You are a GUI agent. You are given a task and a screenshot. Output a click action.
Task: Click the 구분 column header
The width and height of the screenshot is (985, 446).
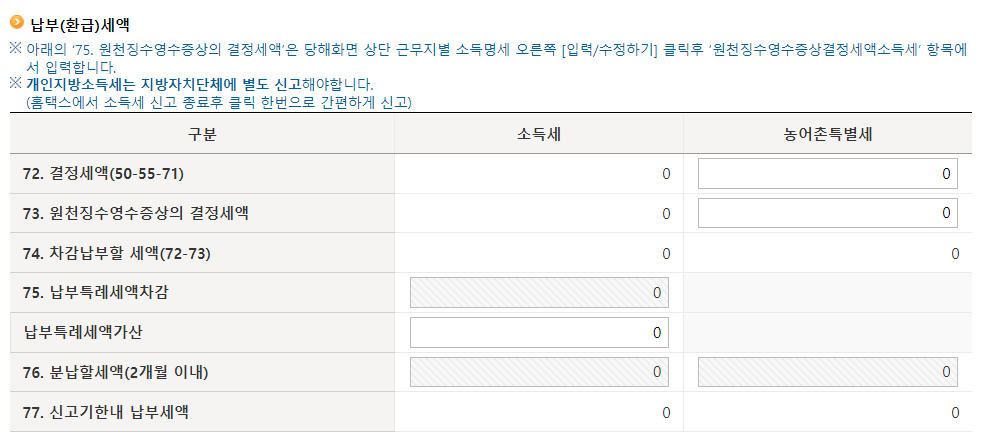tap(202, 134)
